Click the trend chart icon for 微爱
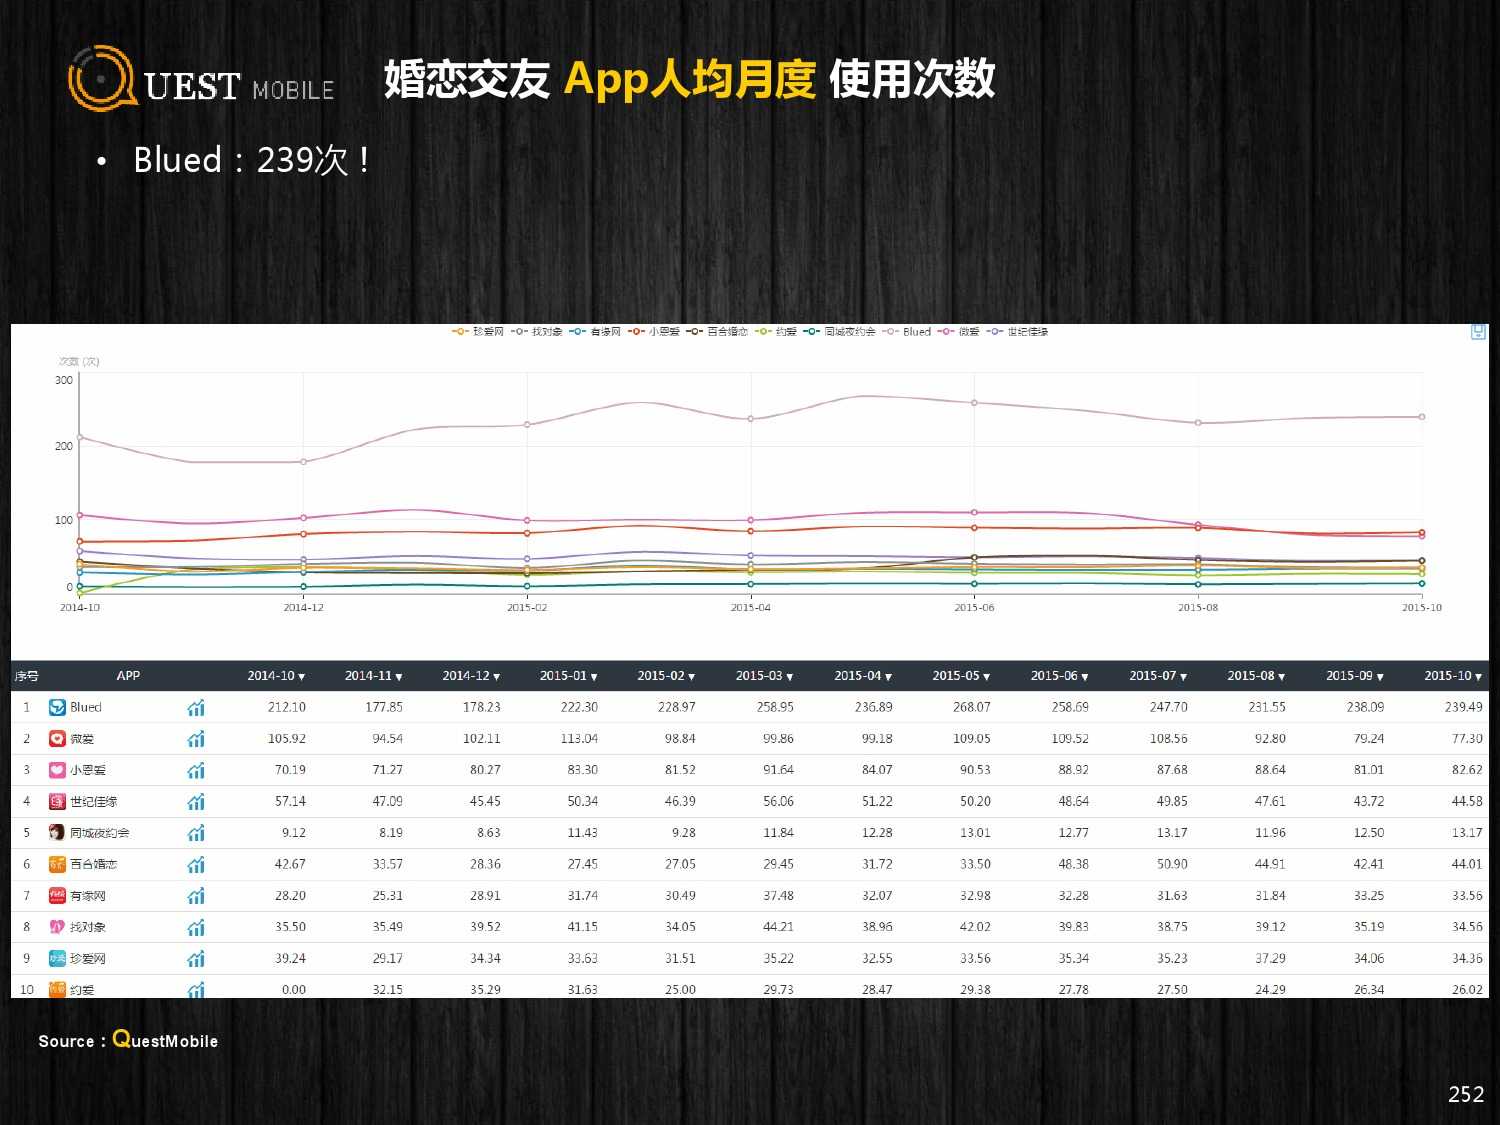The image size is (1500, 1125). coord(196,739)
